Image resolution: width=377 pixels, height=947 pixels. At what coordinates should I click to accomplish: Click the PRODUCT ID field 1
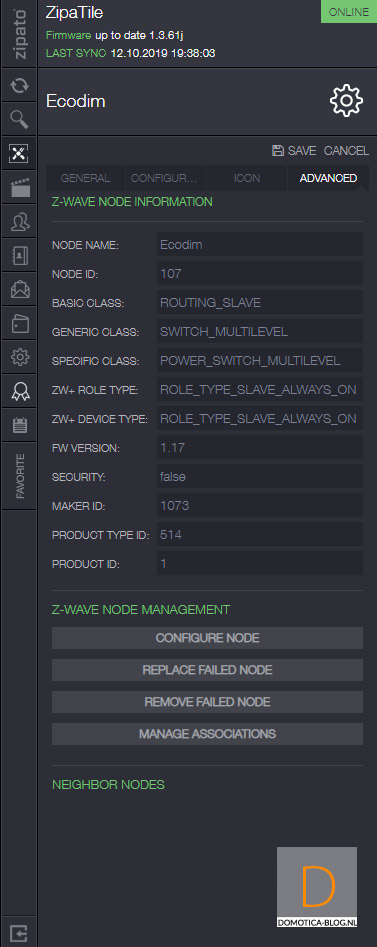click(260, 563)
